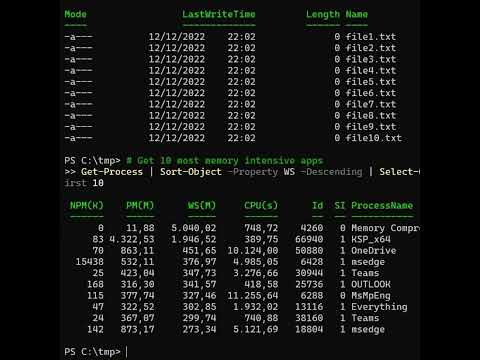This screenshot has height=360, width=480.
Task: Click the SI column header
Action: coord(340,205)
